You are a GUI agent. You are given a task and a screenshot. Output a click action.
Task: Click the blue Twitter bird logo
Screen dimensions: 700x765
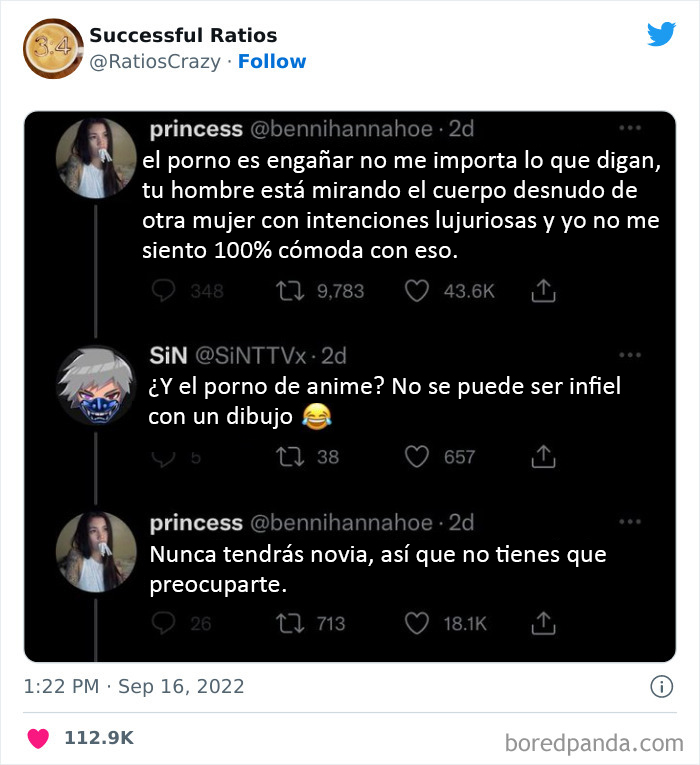click(x=661, y=35)
